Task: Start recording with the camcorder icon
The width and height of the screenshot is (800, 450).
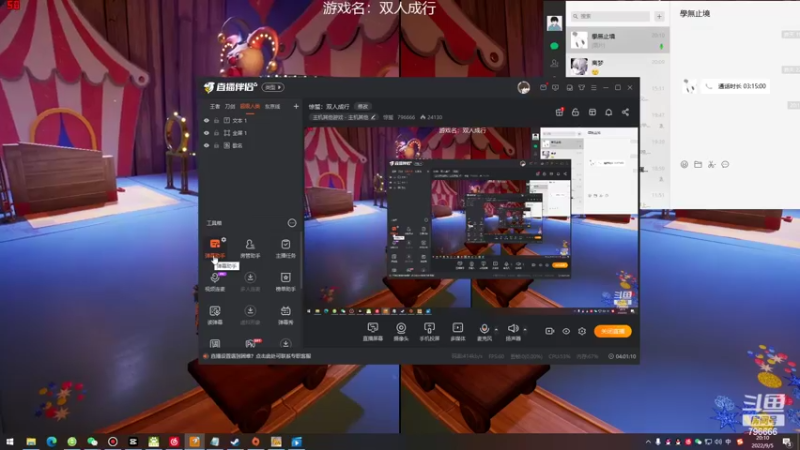Action: [549, 331]
